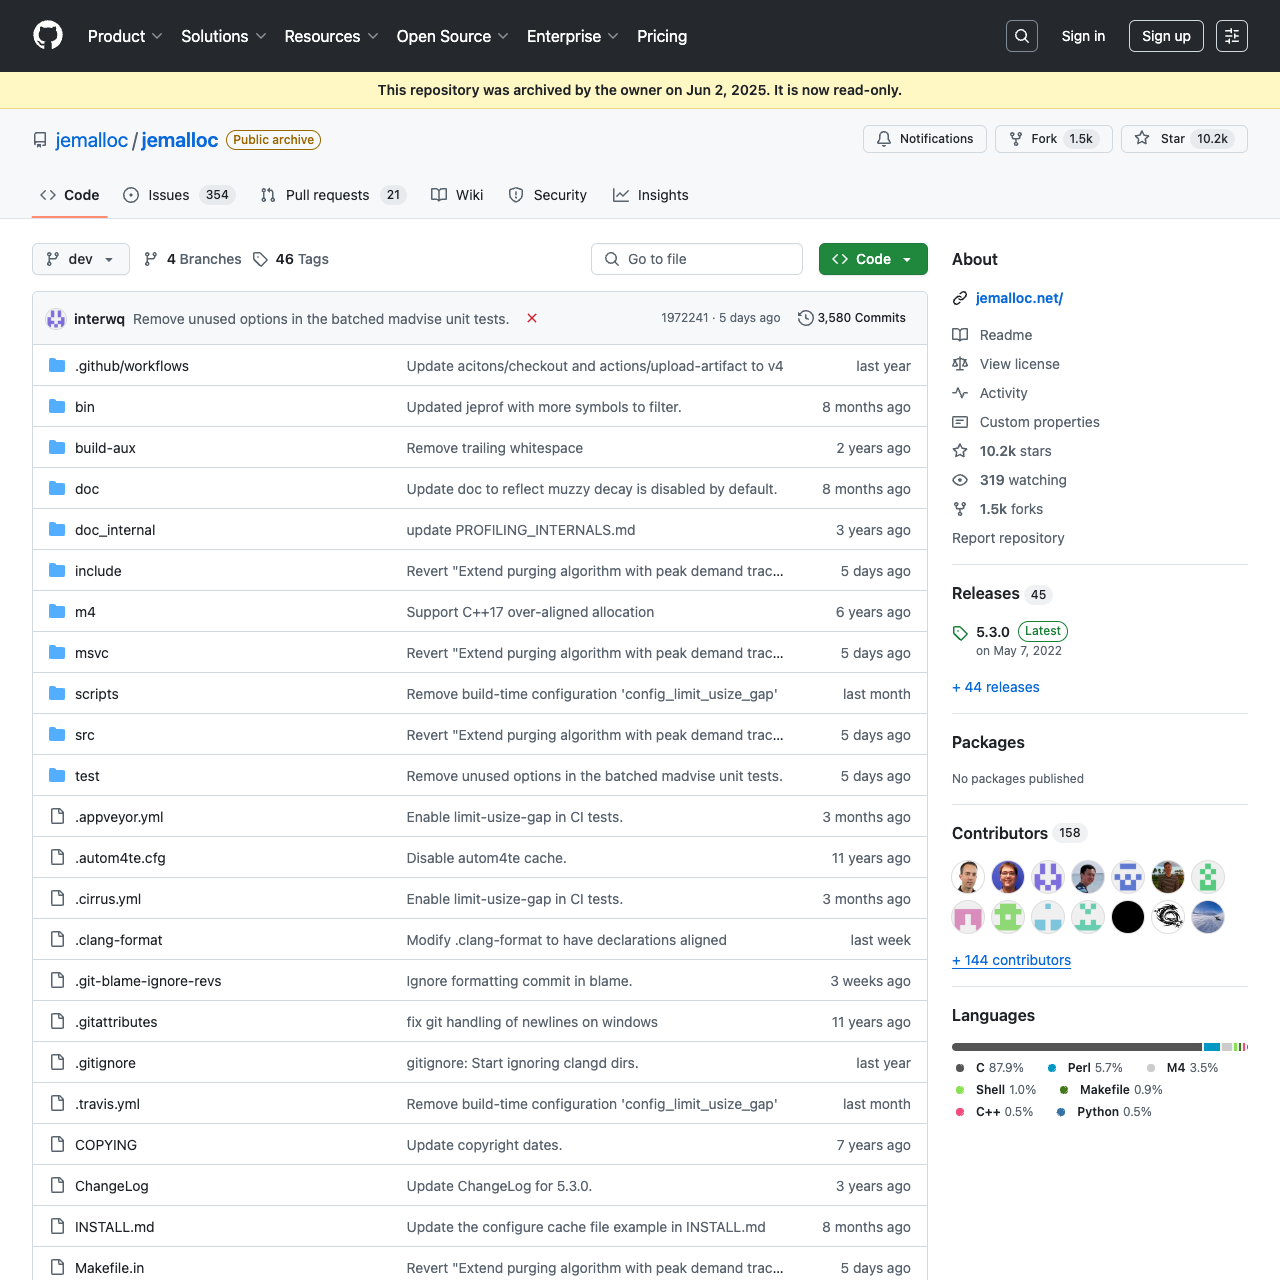Expand the Resources menu
The height and width of the screenshot is (1280, 1280).
pos(331,36)
